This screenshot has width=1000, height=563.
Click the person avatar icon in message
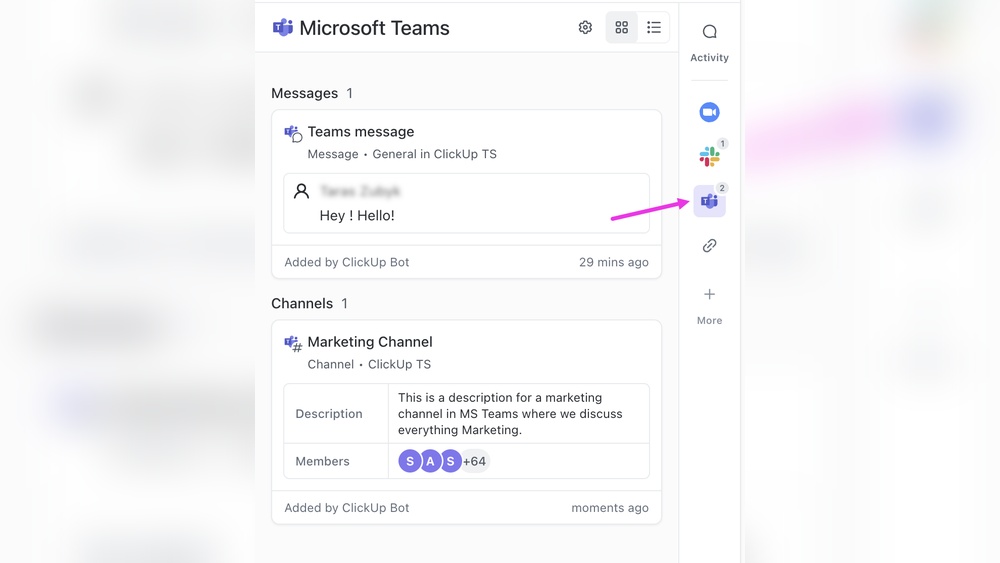(301, 191)
